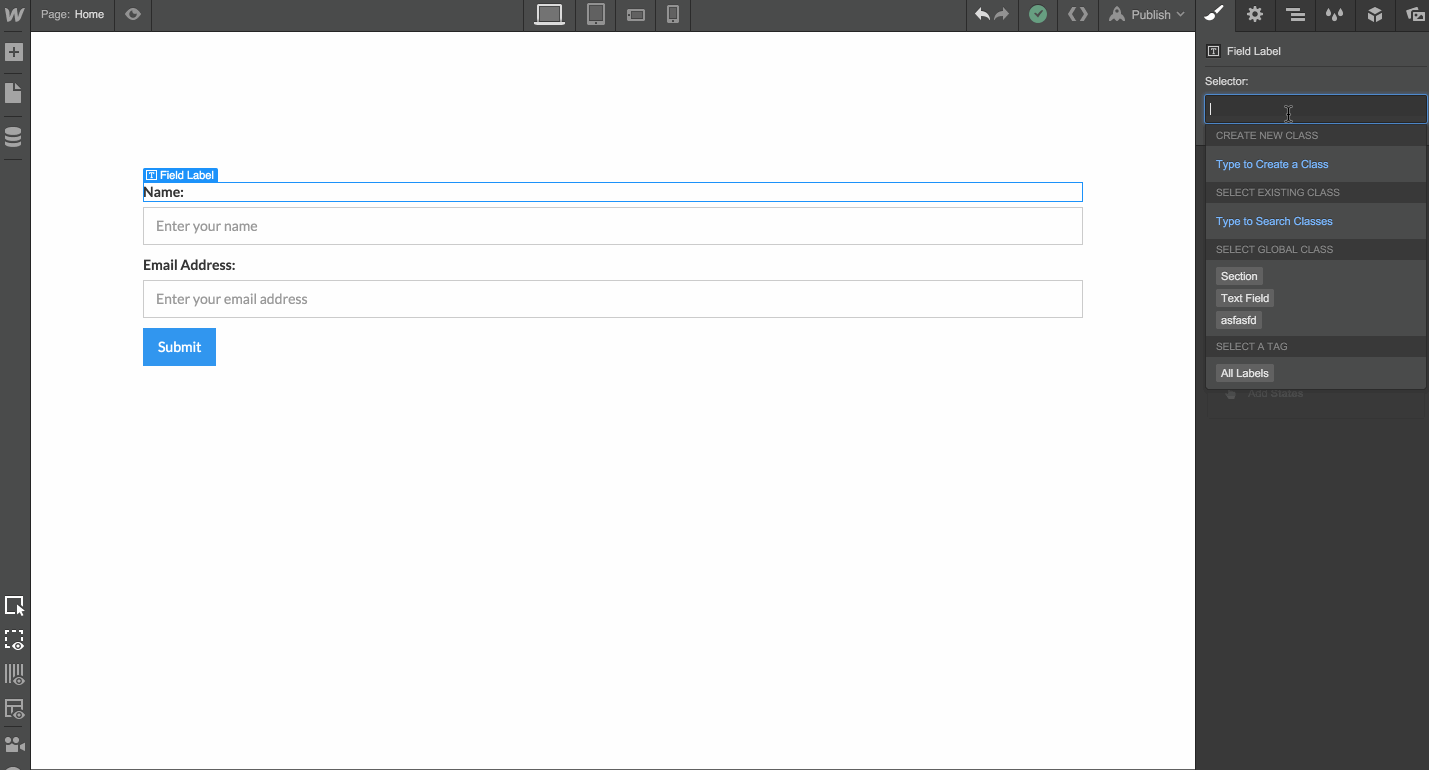The image size is (1429, 770).
Task: Open the CMS Collections database icon
Action: click(14, 137)
